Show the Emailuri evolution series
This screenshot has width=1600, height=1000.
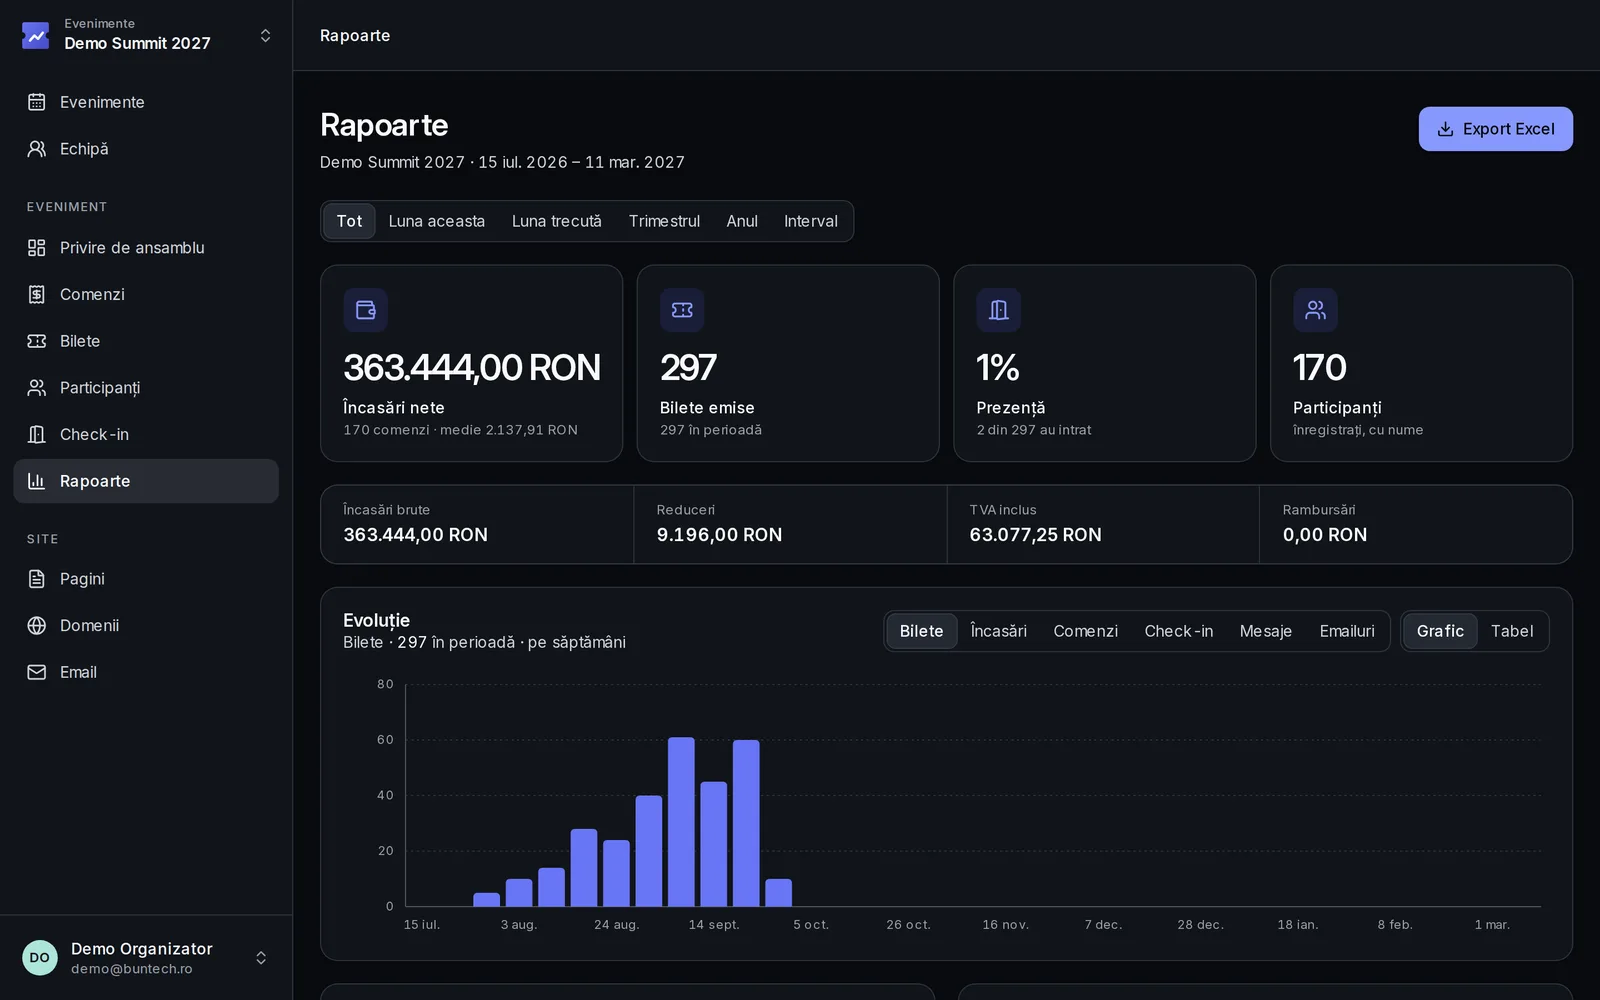coord(1347,631)
